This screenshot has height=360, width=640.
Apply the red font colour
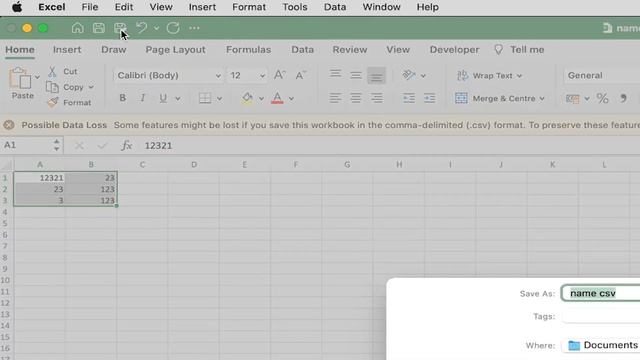click(277, 98)
